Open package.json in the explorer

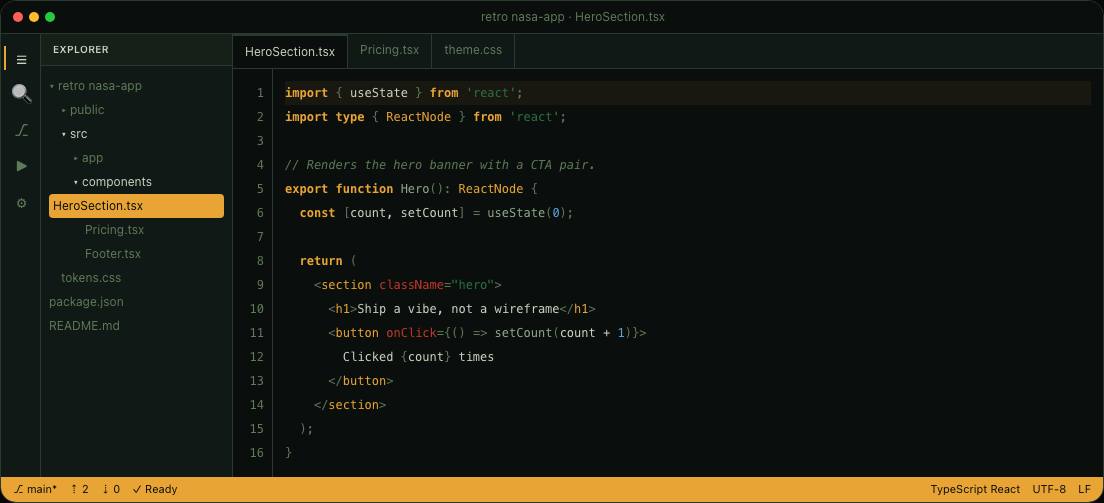coord(86,302)
